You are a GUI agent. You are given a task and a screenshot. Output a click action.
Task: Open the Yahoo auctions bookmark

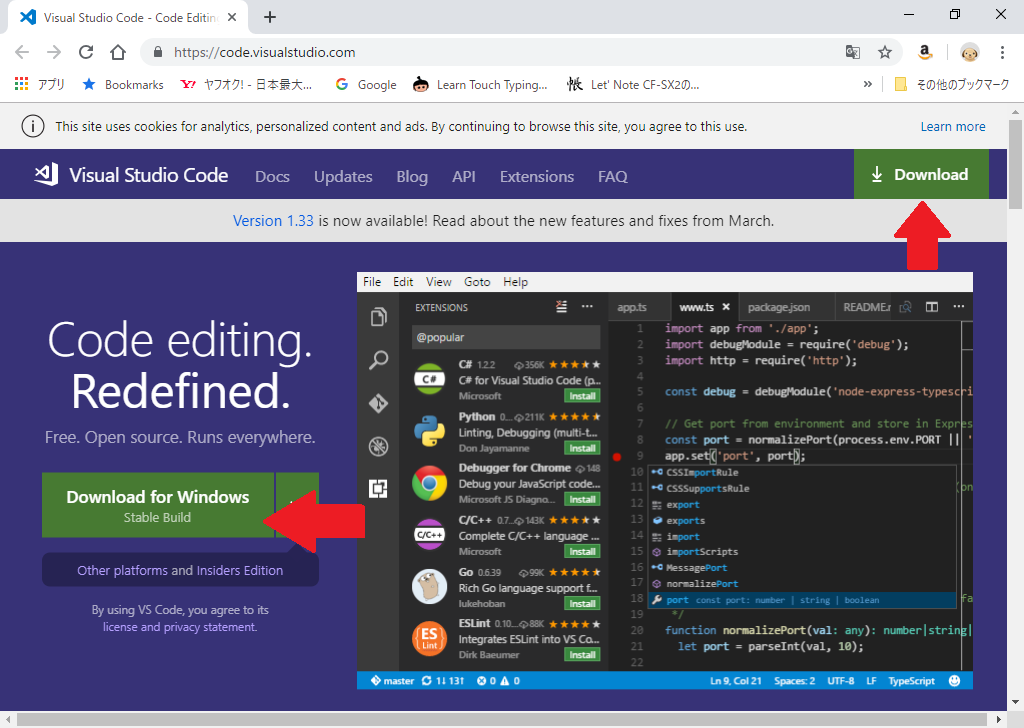[x=246, y=84]
